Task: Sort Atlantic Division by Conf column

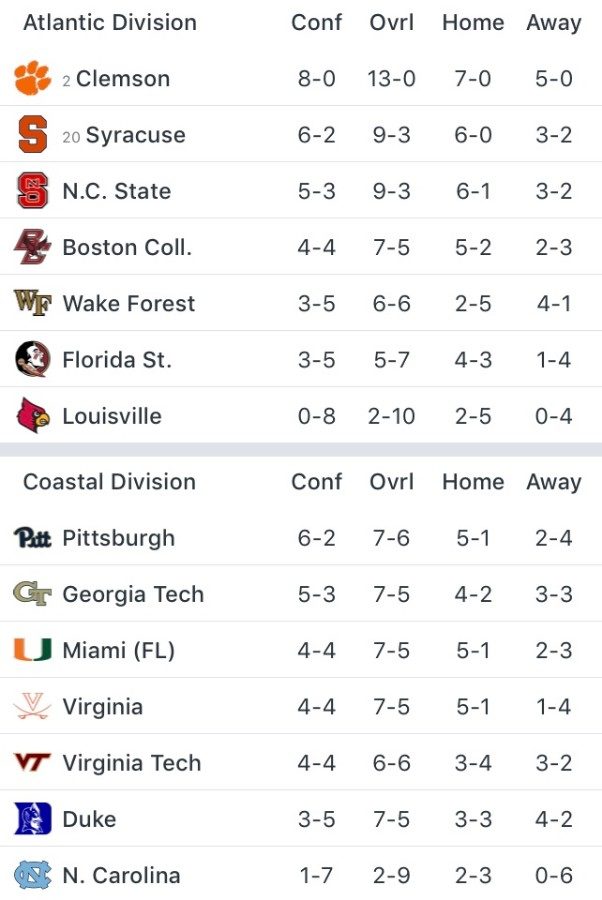Action: [316, 22]
